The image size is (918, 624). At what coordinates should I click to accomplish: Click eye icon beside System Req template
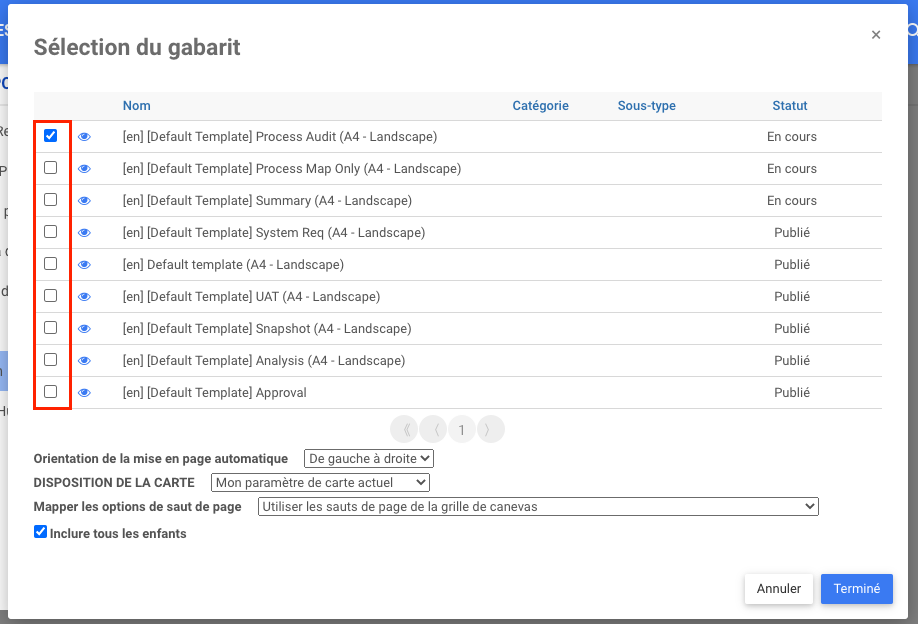pos(85,233)
